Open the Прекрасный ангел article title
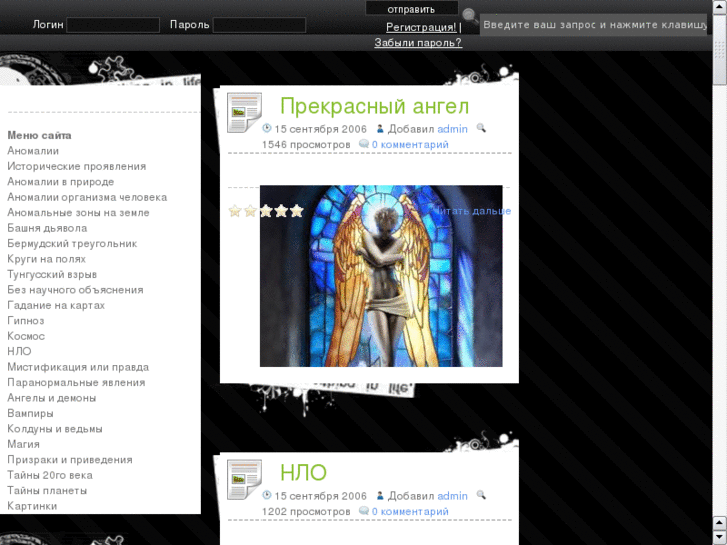Image resolution: width=727 pixels, height=545 pixels. coord(375,106)
